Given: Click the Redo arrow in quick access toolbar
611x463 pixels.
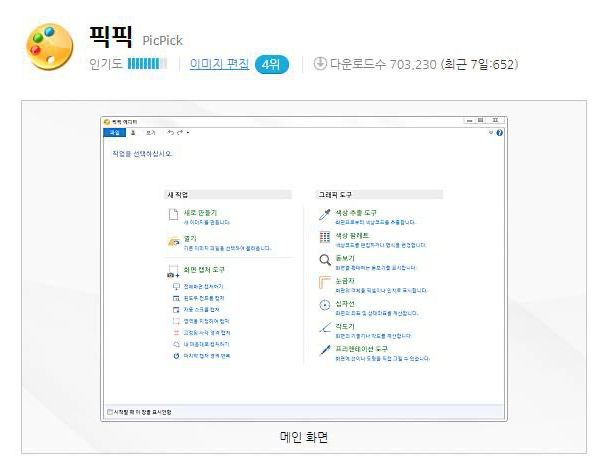Looking at the screenshot, I should click(180, 133).
